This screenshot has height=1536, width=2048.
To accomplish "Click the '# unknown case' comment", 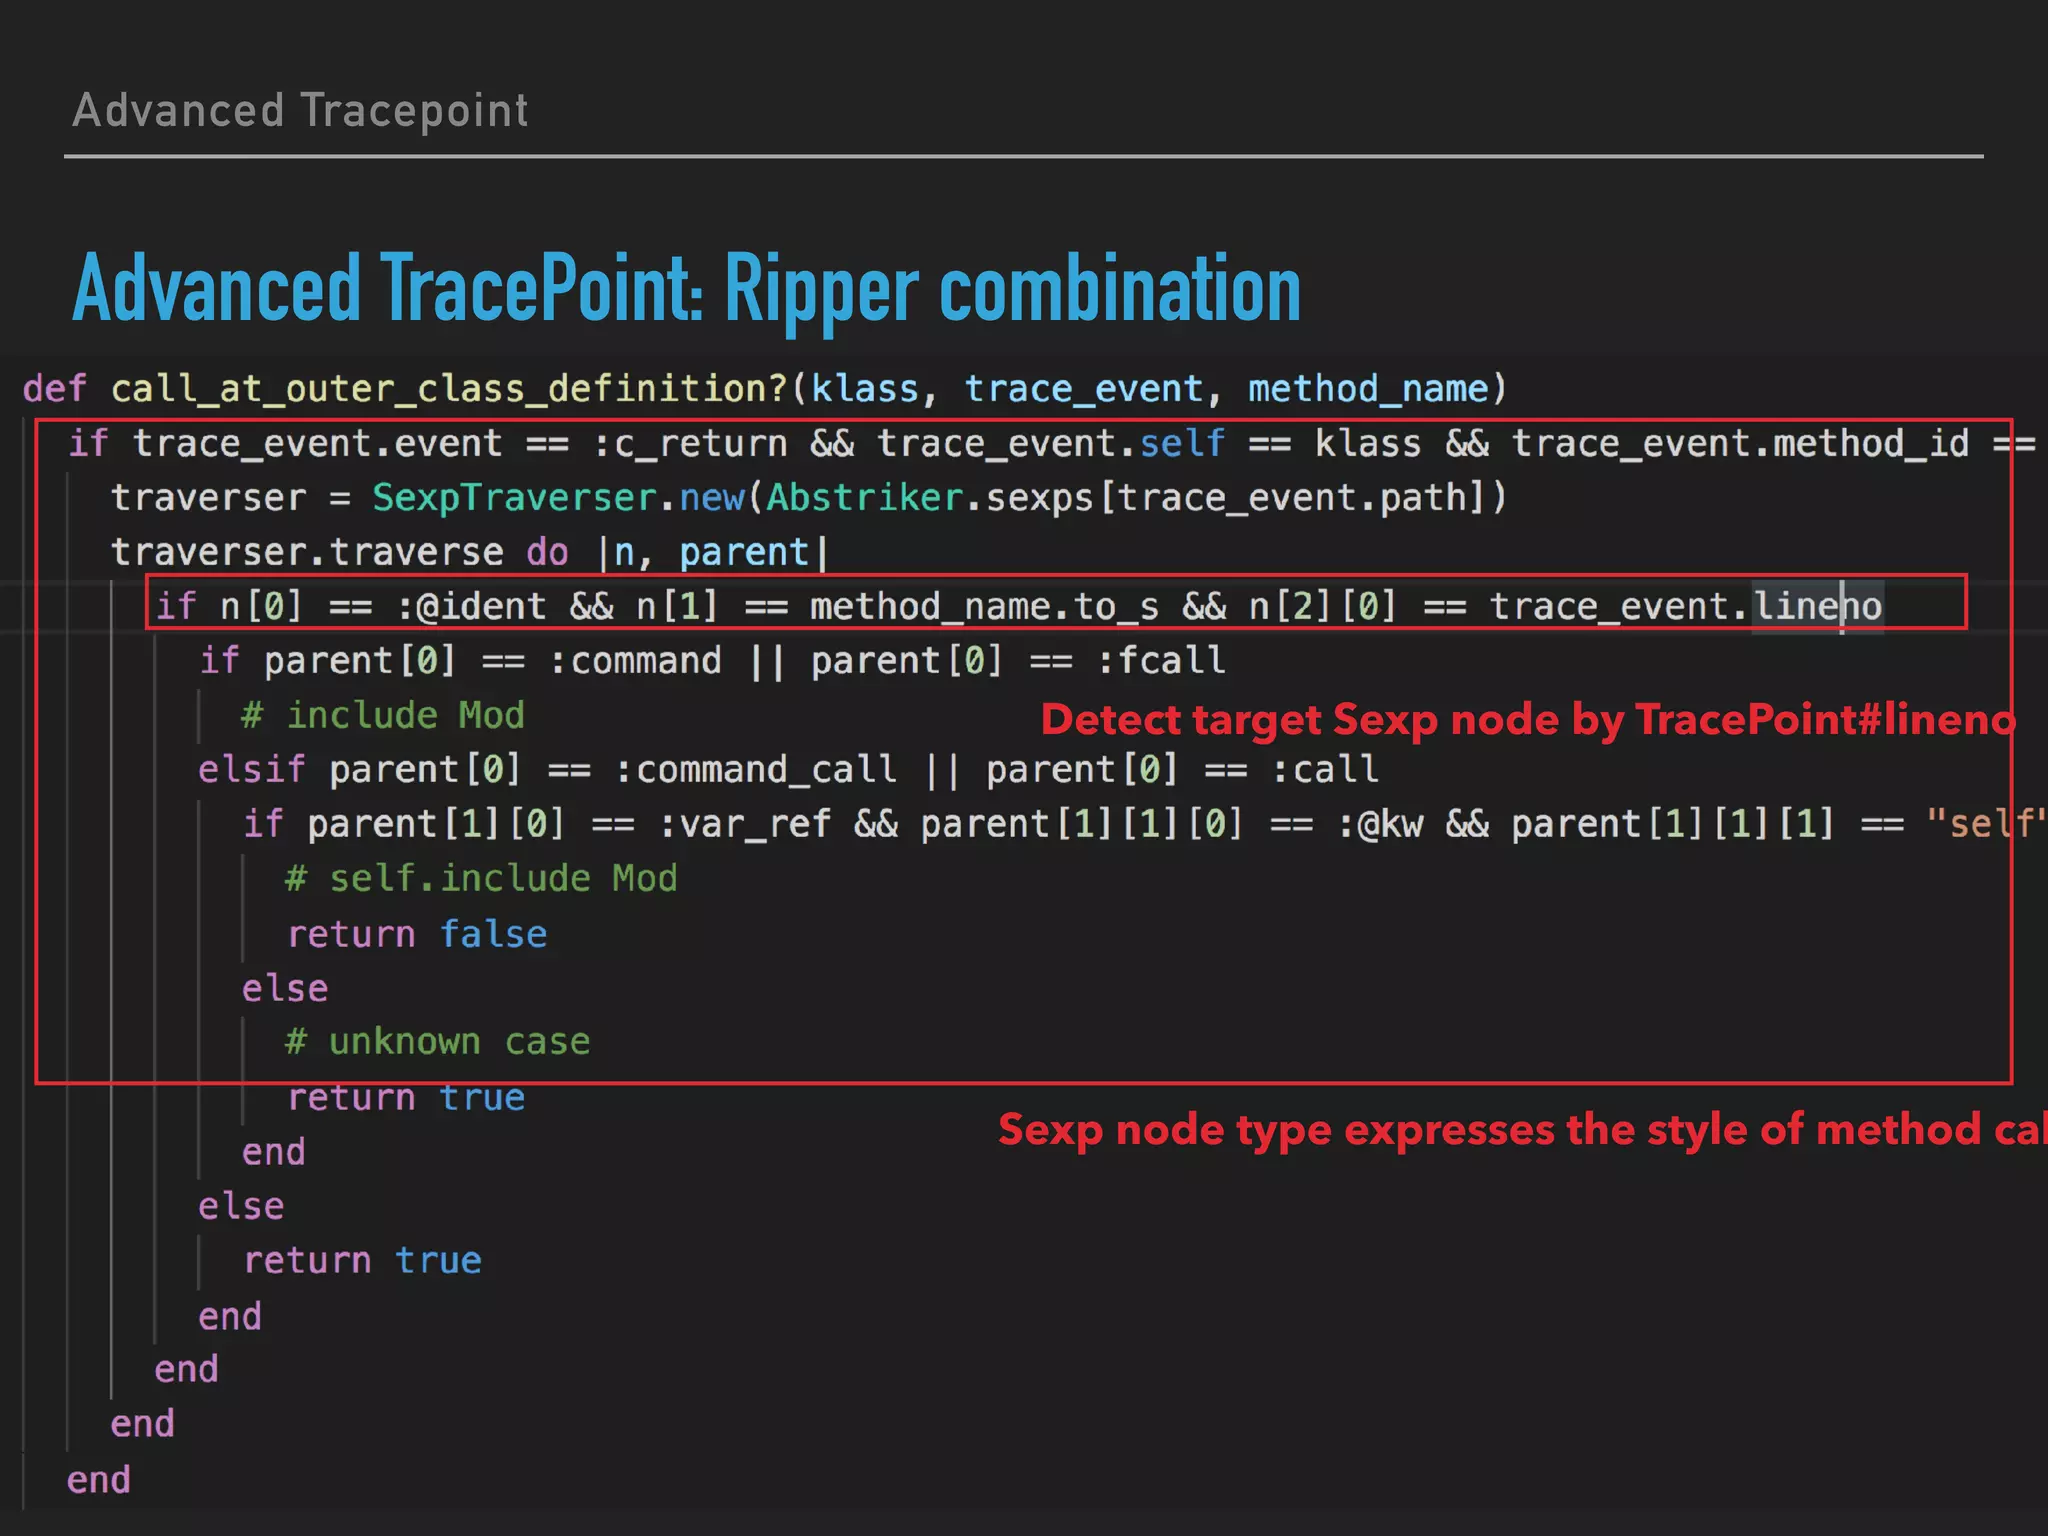I will point(437,1042).
